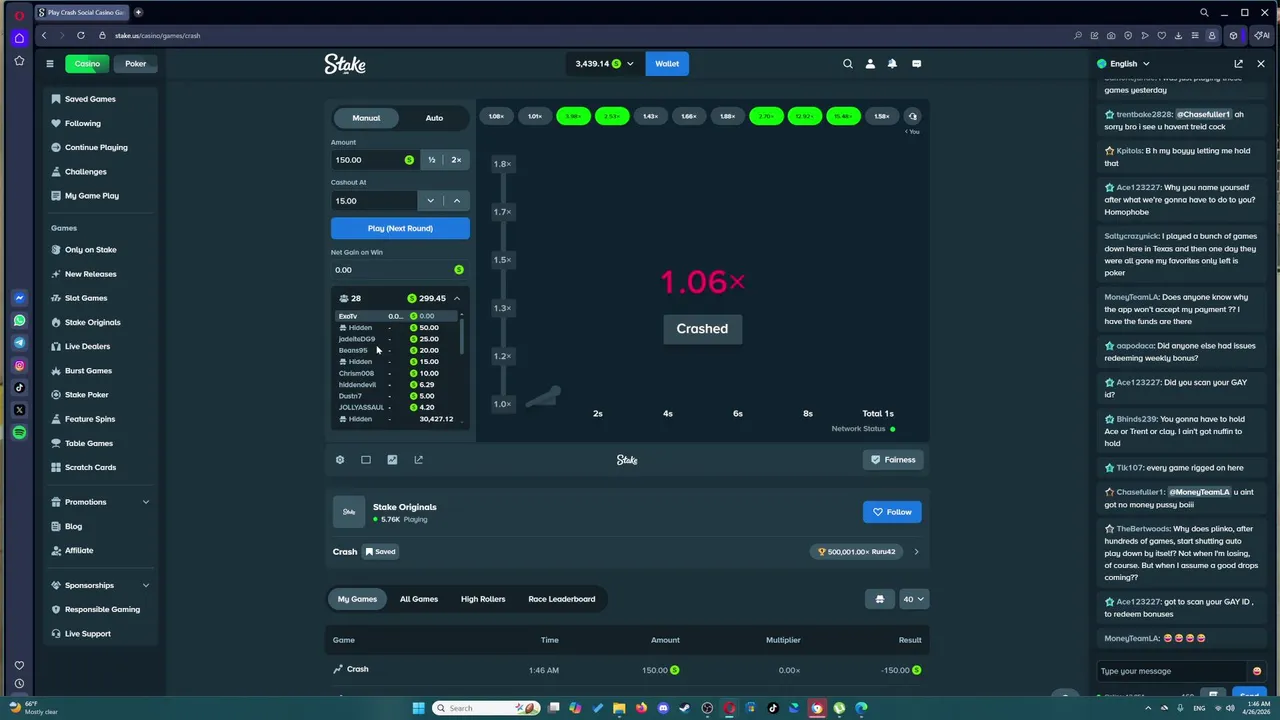Decrease Cashout At with down arrow
Screen dimensions: 1280x720
pyautogui.click(x=431, y=201)
